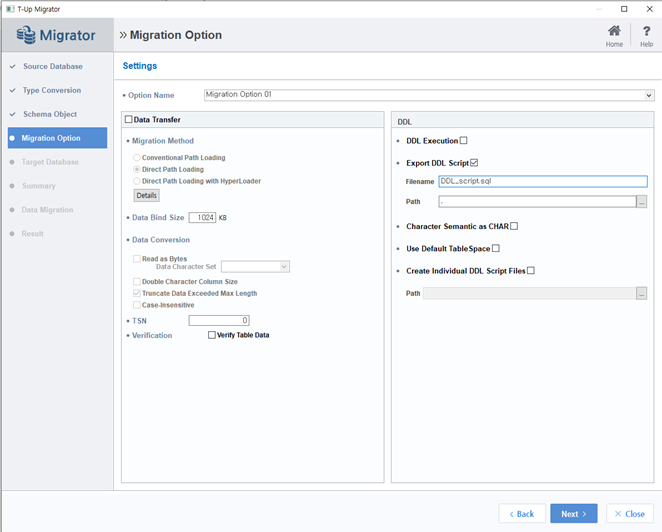Select Direct Path Loading radio button
This screenshot has height=532, width=662.
point(137,169)
